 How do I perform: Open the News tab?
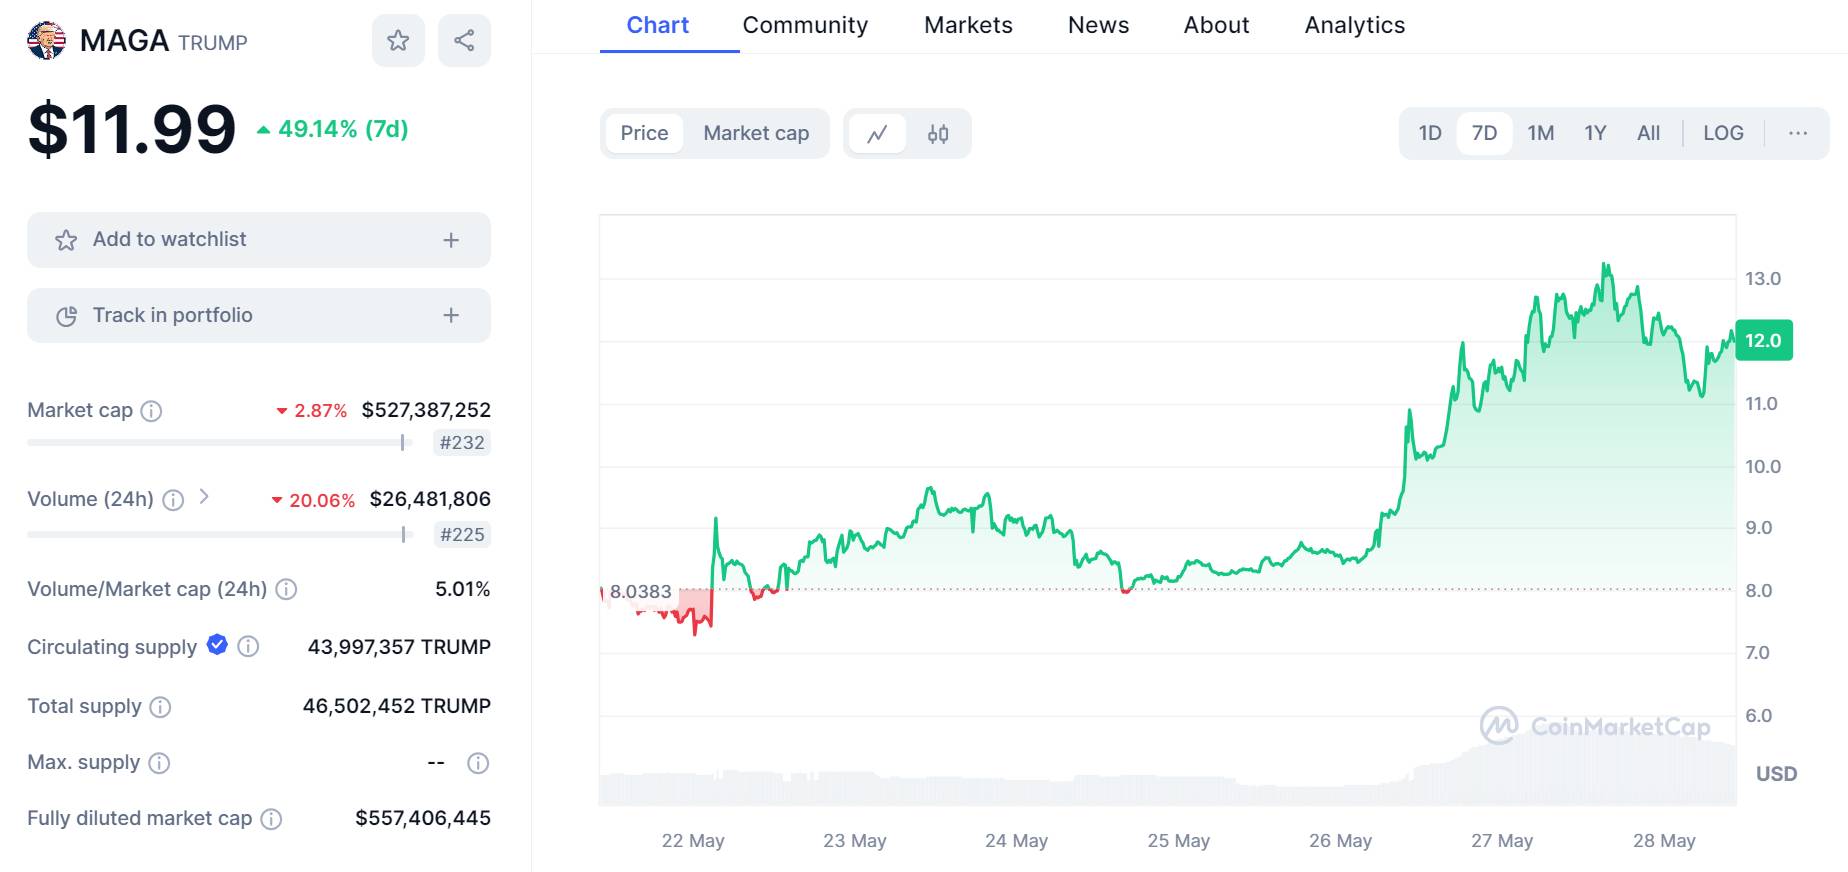pos(1098,25)
